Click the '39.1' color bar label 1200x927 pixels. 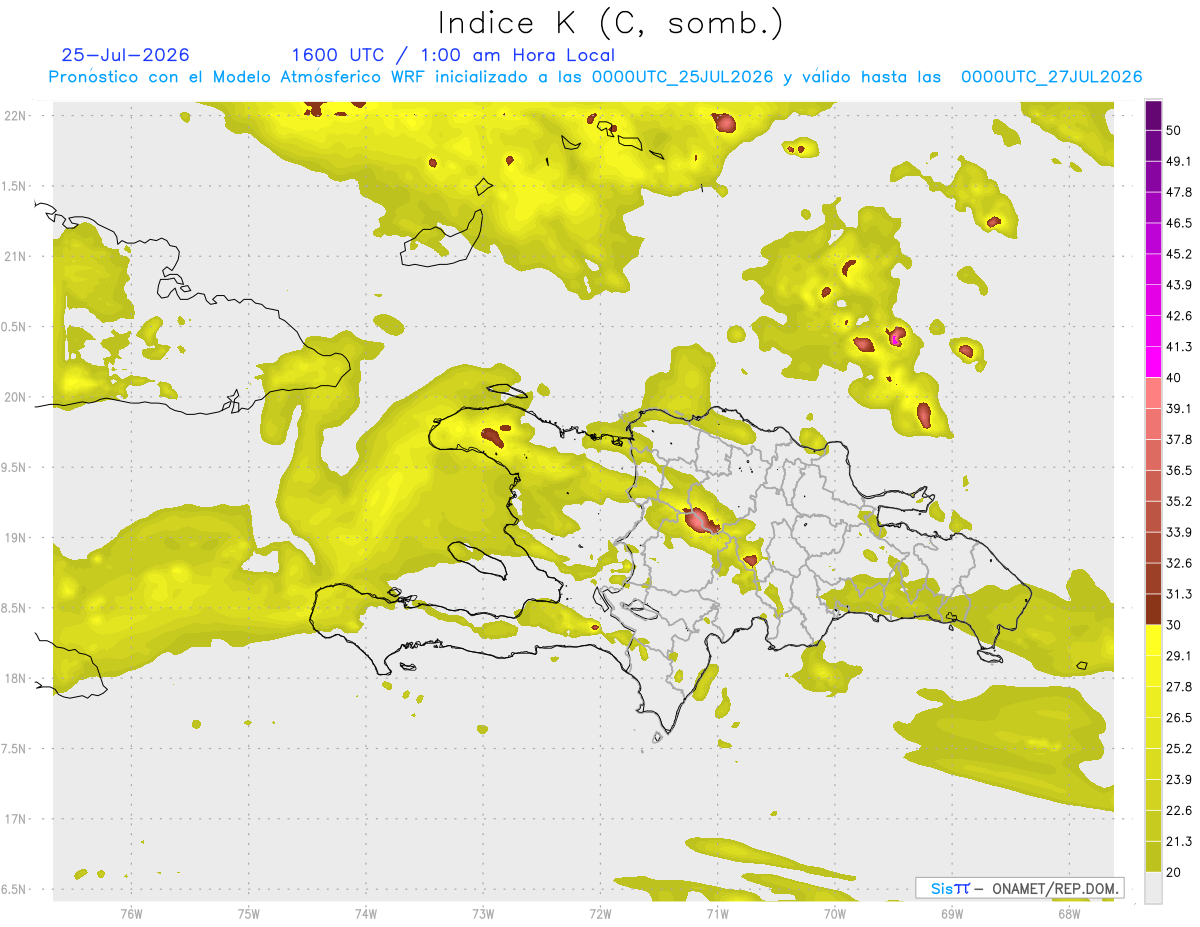pos(1178,408)
